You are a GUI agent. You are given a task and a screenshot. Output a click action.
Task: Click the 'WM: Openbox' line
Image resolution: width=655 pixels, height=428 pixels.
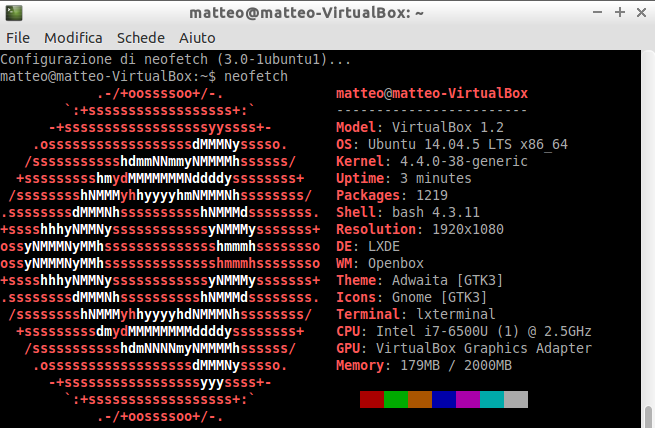pos(380,263)
